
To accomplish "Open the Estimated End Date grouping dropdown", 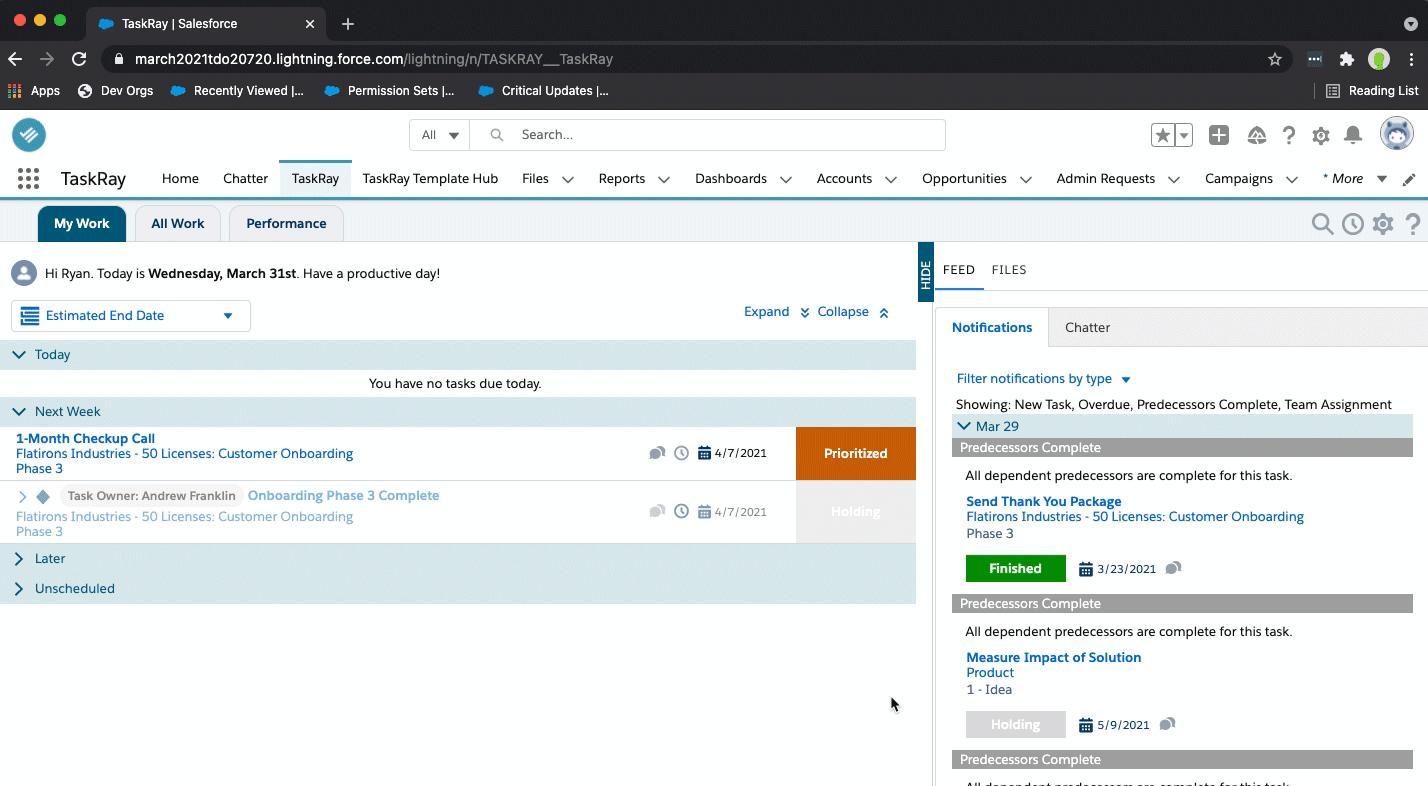I will (x=131, y=316).
